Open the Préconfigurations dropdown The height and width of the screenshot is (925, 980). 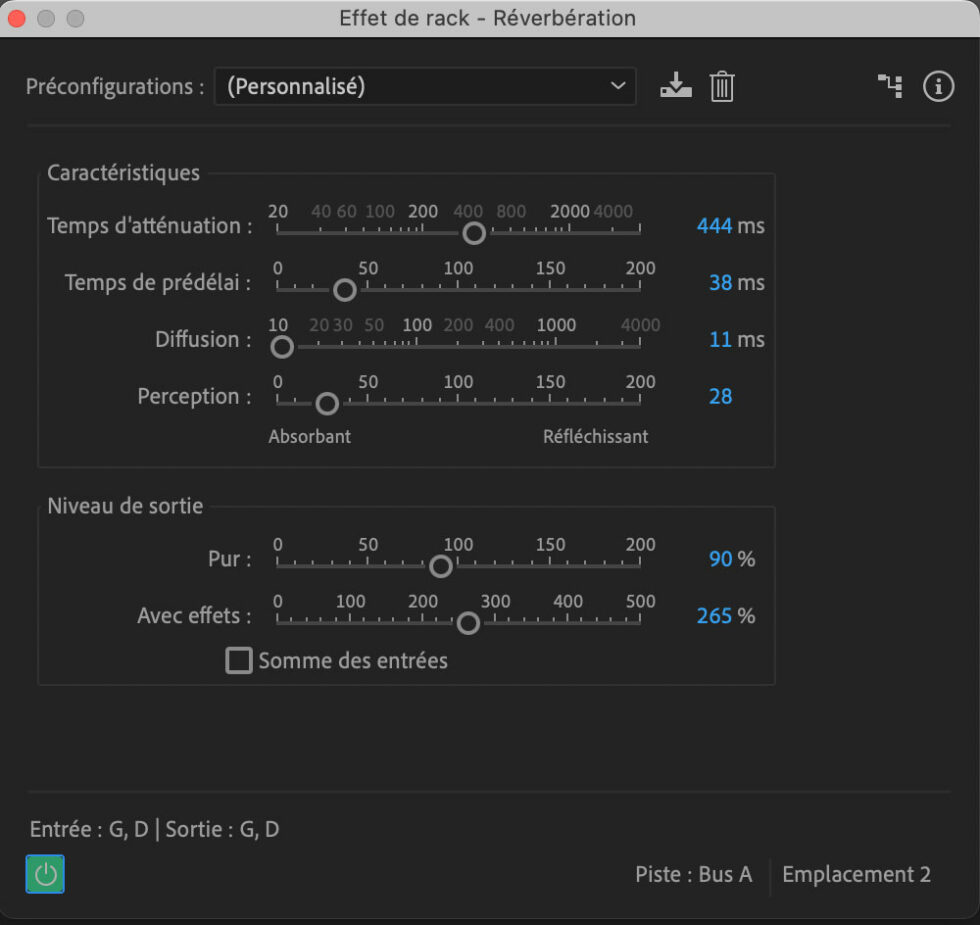(x=425, y=86)
